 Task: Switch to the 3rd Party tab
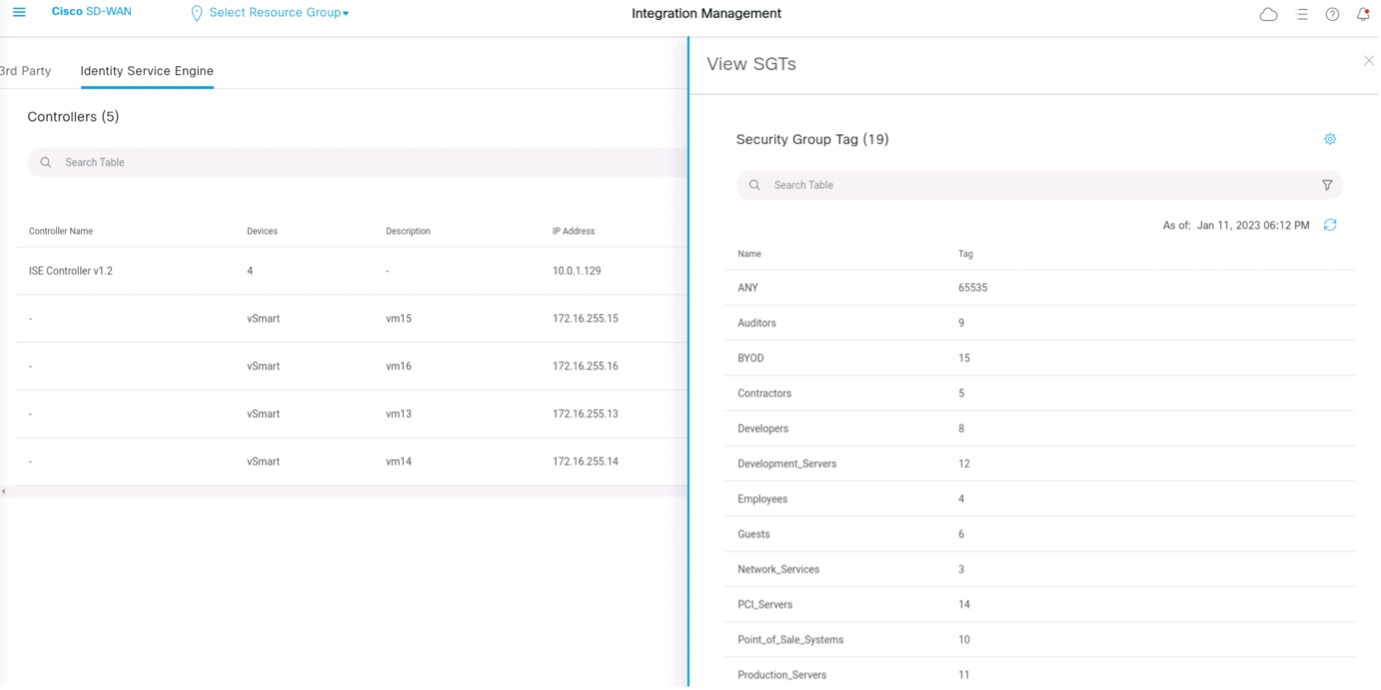click(x=25, y=70)
